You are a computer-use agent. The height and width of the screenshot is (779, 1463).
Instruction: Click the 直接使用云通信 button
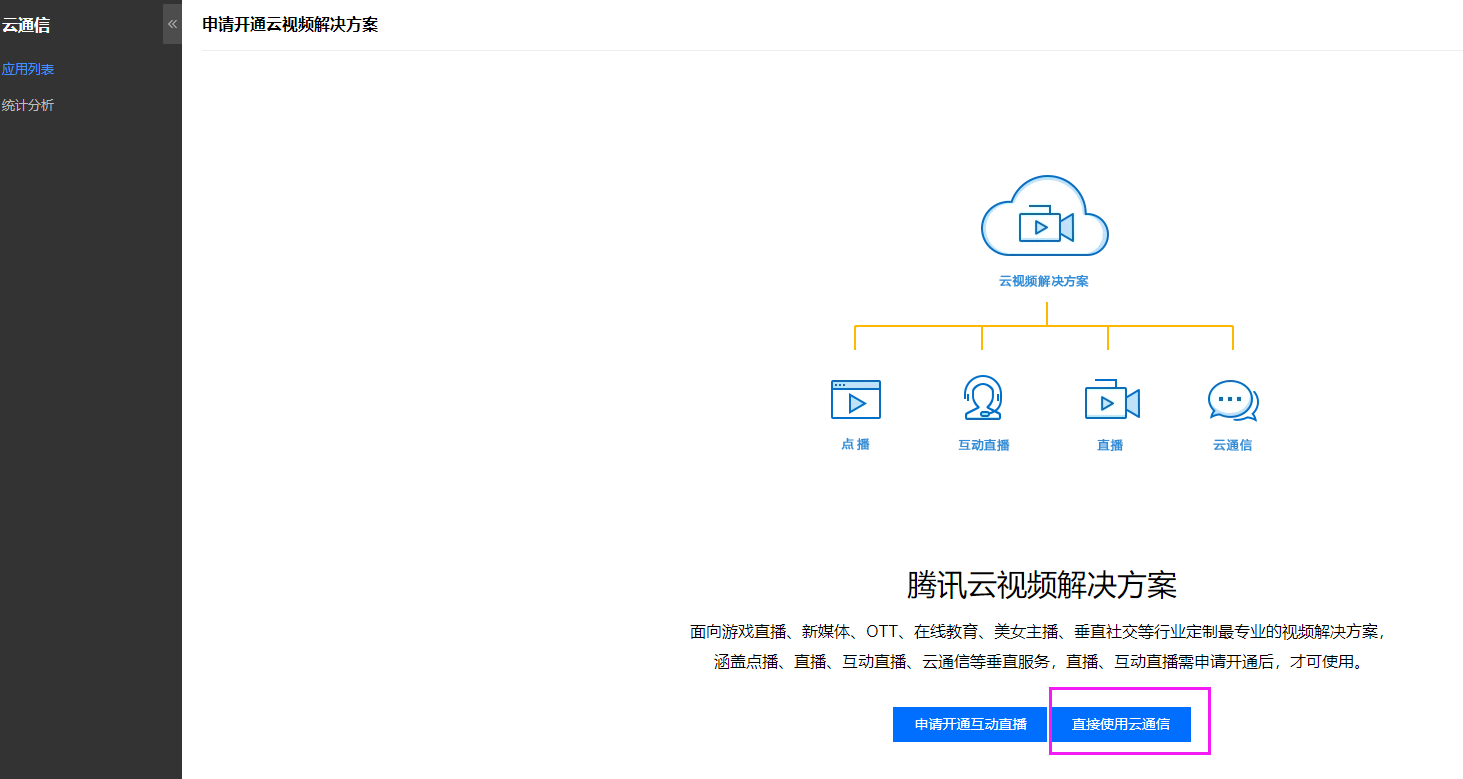[1121, 724]
